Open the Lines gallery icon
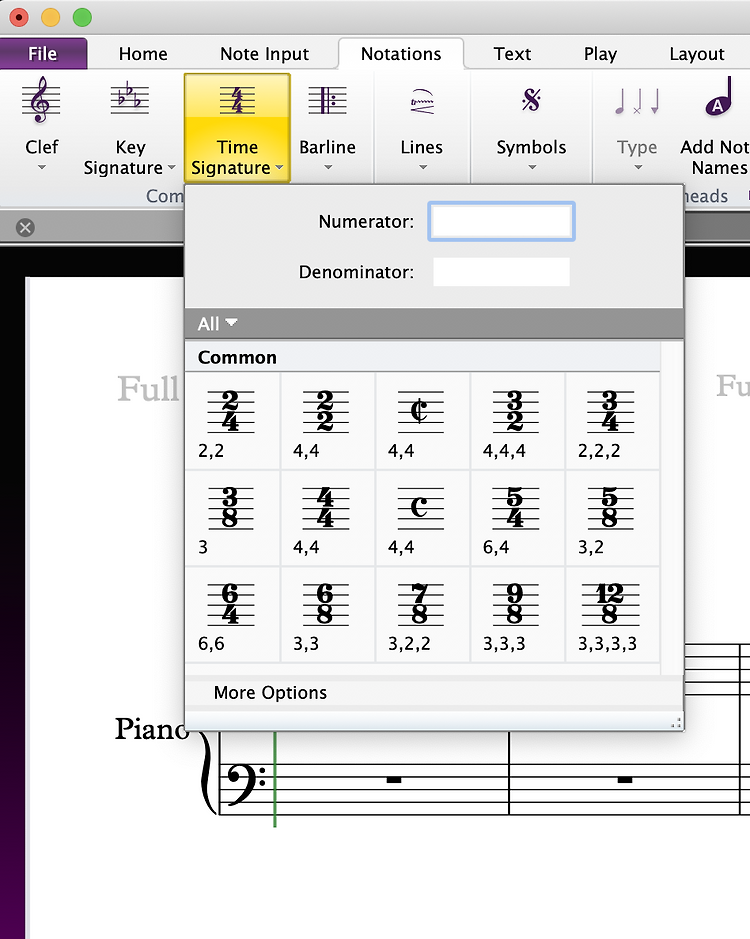Viewport: 750px width, 939px height. pyautogui.click(x=422, y=101)
